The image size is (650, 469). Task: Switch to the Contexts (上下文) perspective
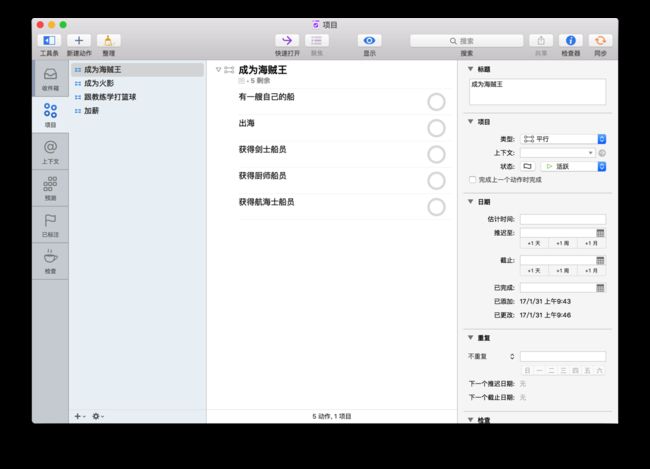[50, 151]
